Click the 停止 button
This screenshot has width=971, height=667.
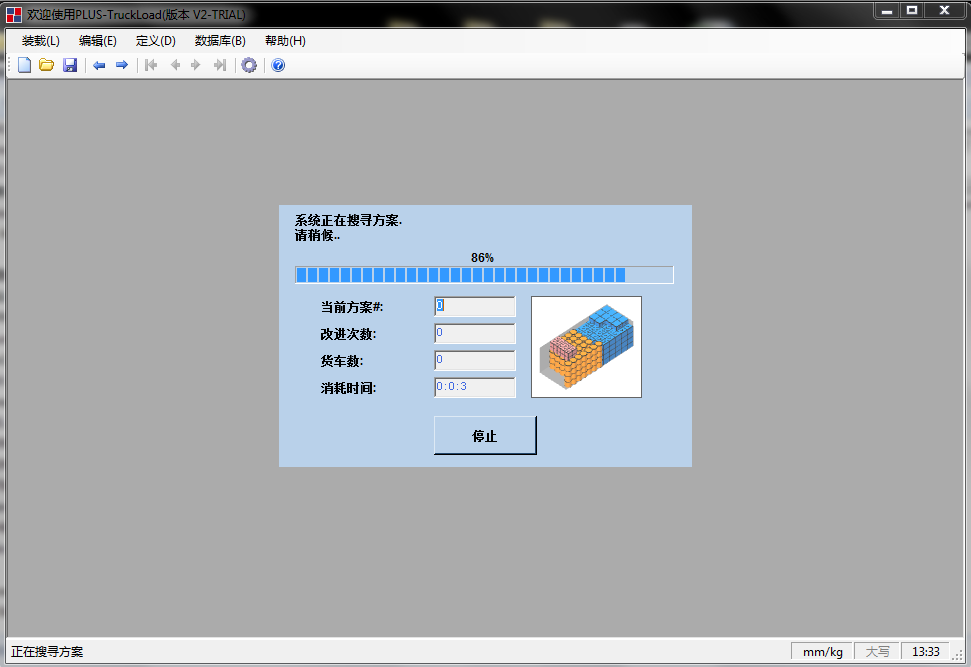coord(485,435)
